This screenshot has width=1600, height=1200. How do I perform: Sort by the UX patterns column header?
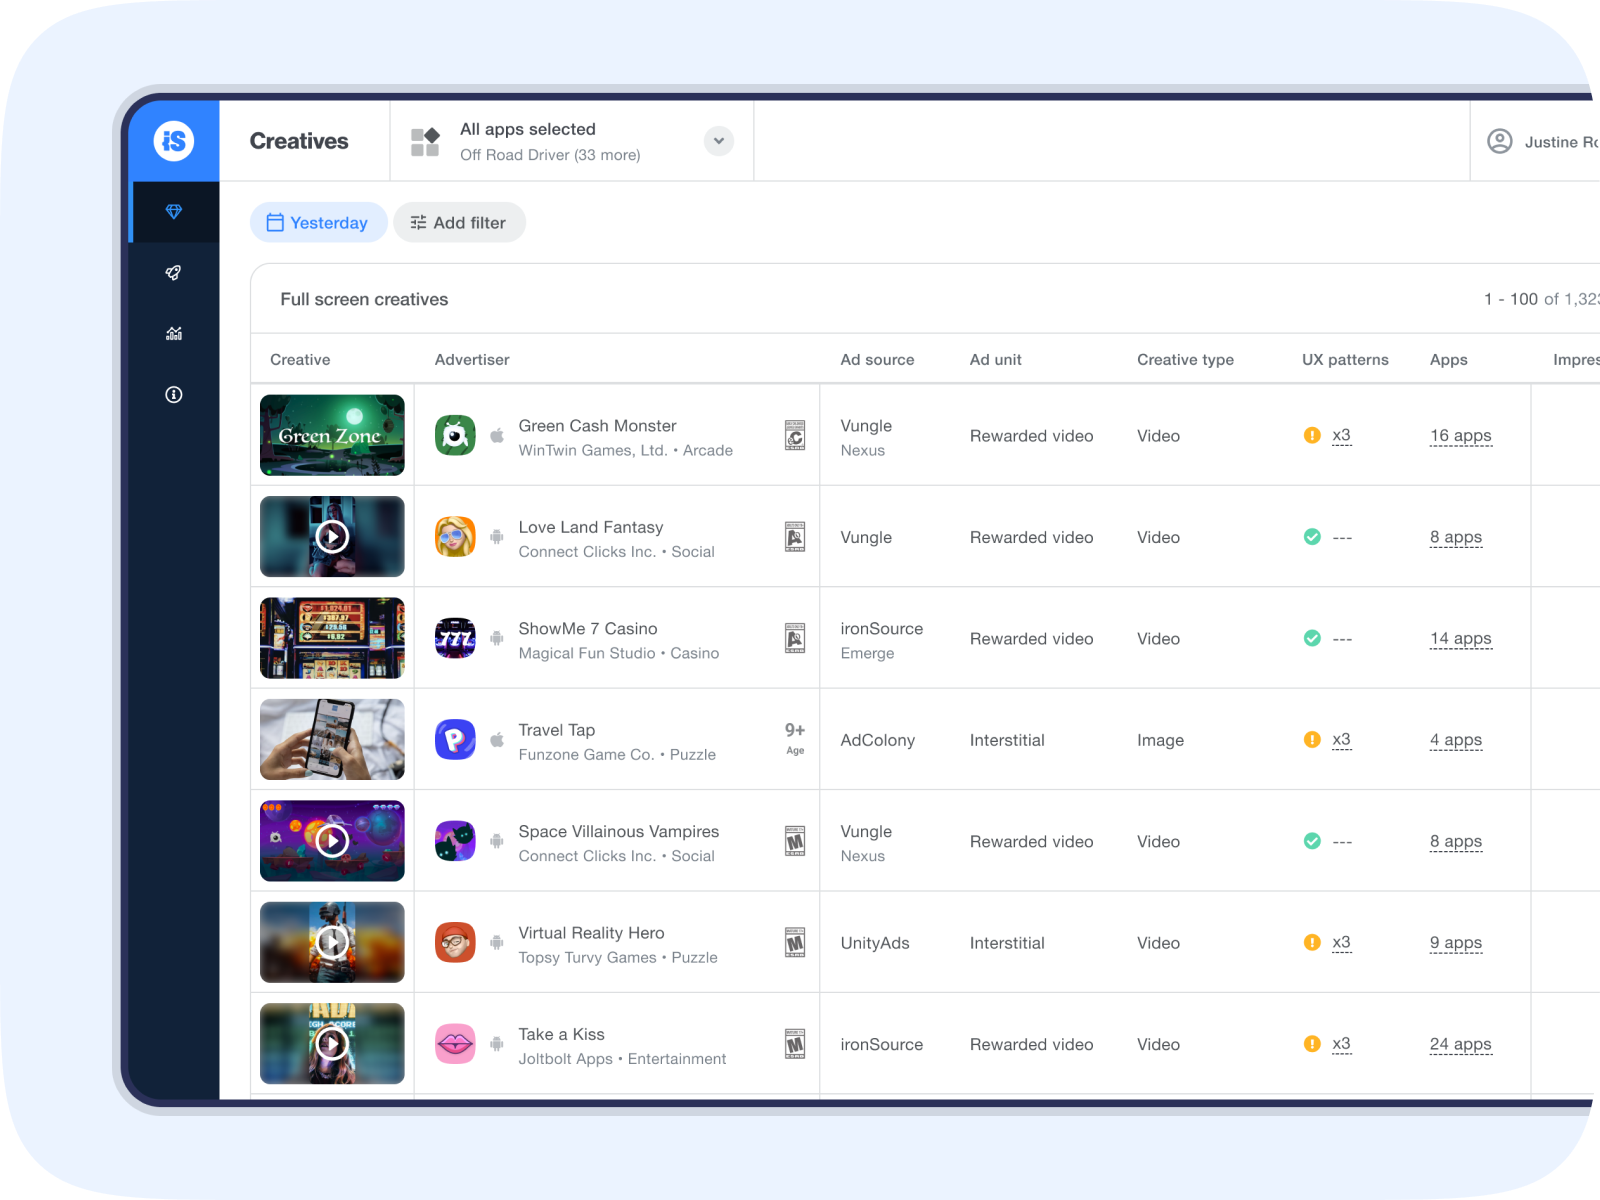pyautogui.click(x=1345, y=359)
